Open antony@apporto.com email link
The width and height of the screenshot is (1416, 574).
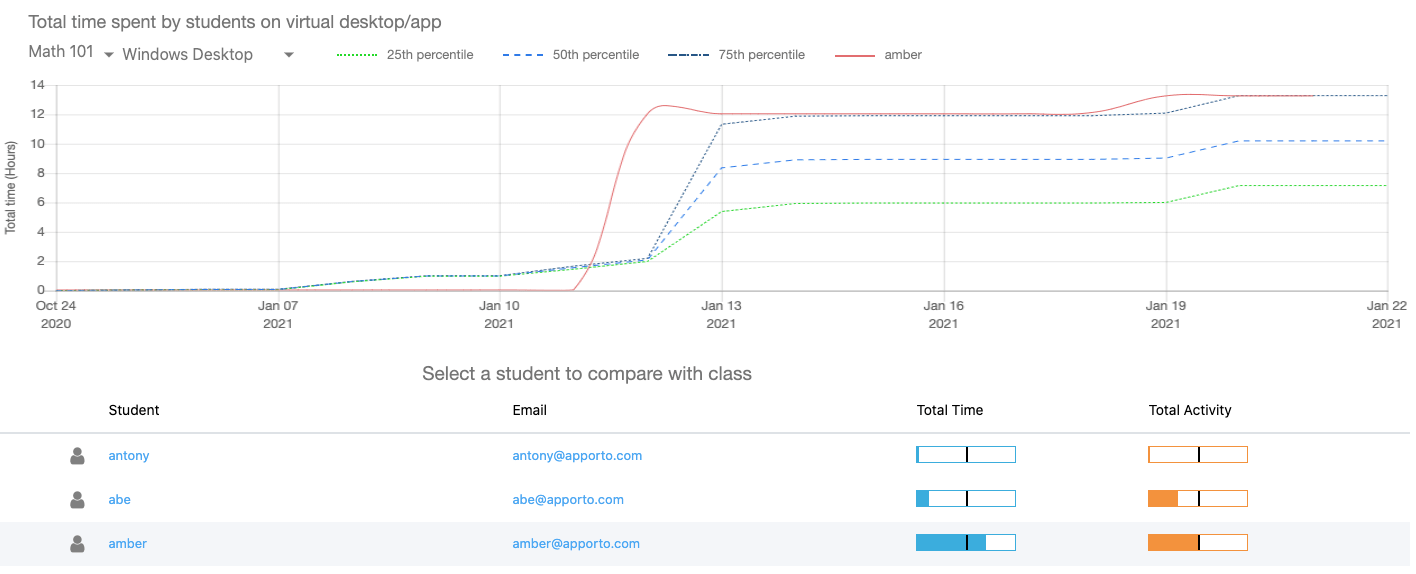[x=577, y=456]
